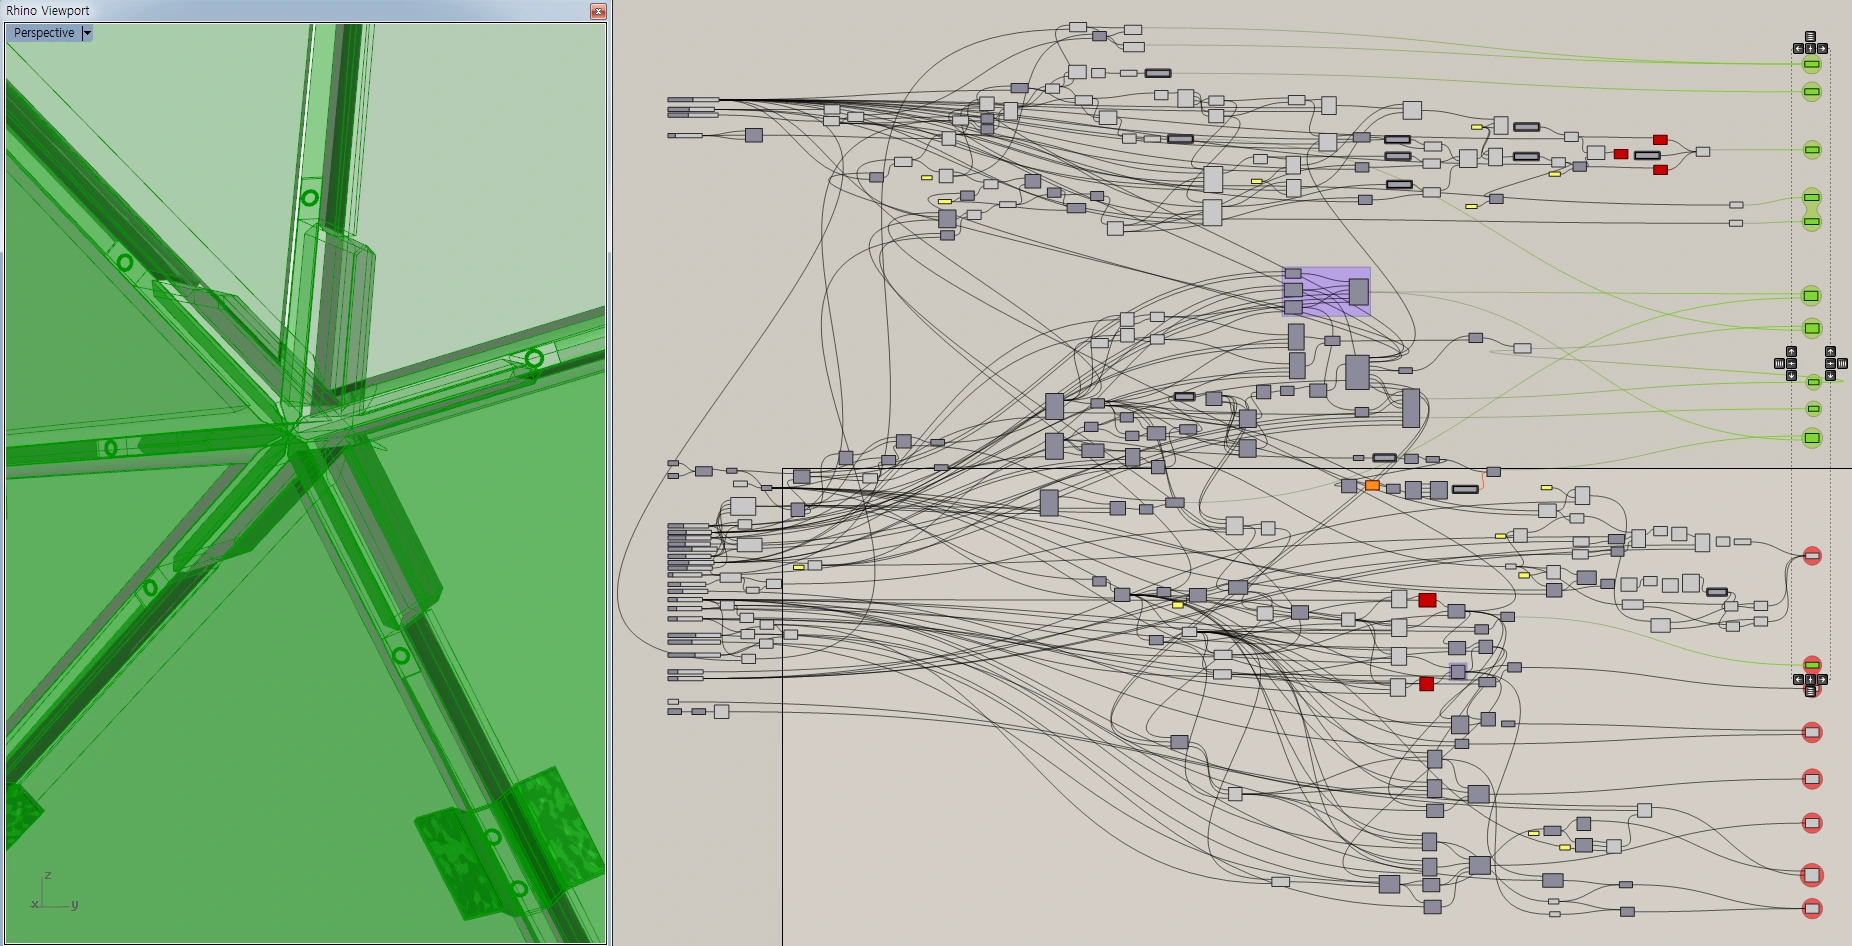Click center button in left-side vertical align widget
This screenshot has height=946, width=1852.
1791,363
